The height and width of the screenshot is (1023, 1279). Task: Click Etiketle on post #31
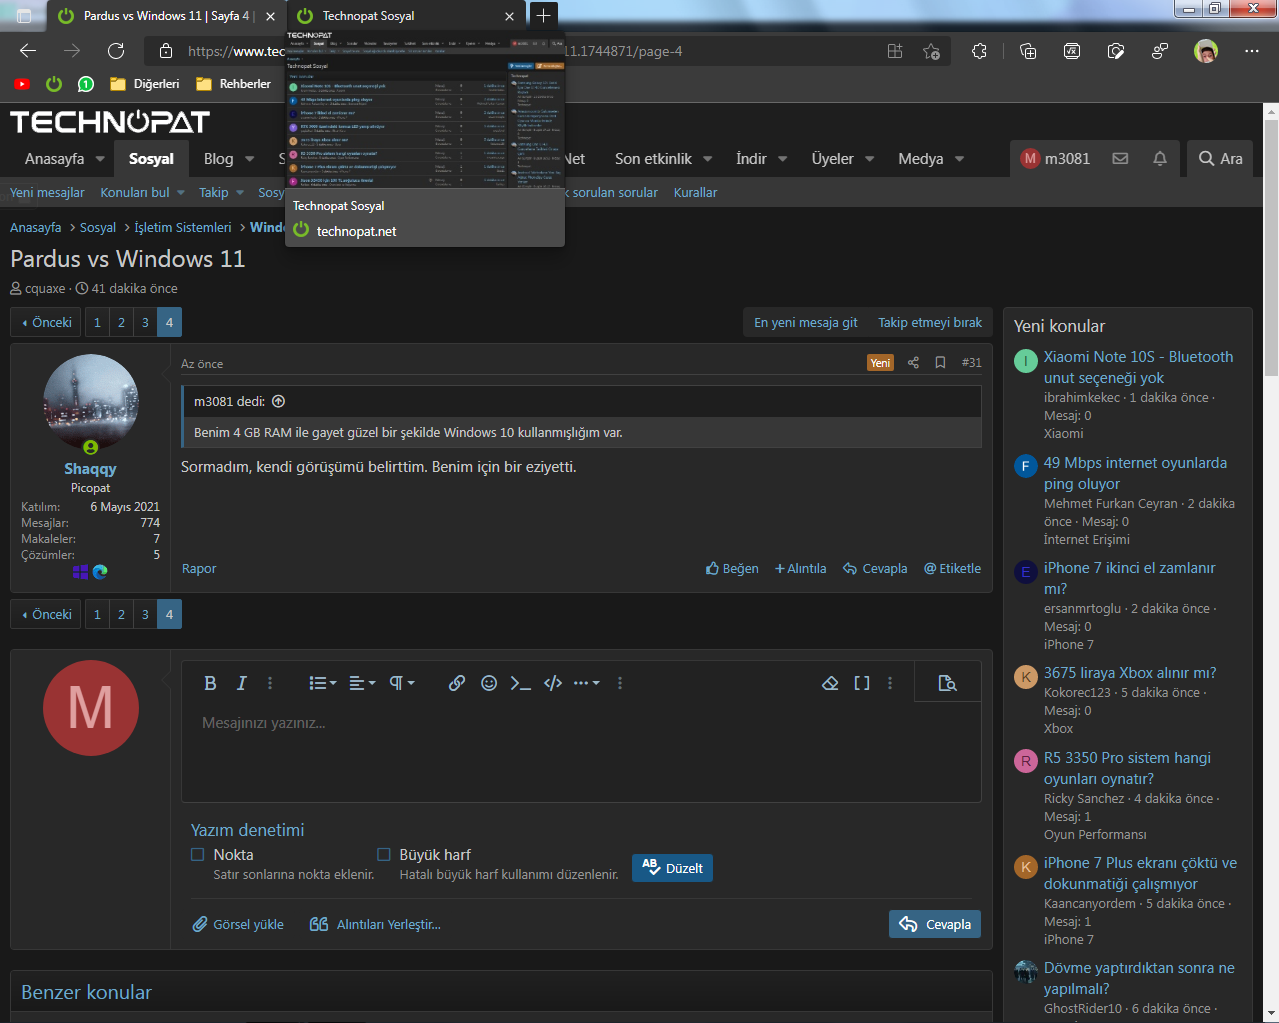[x=952, y=568]
